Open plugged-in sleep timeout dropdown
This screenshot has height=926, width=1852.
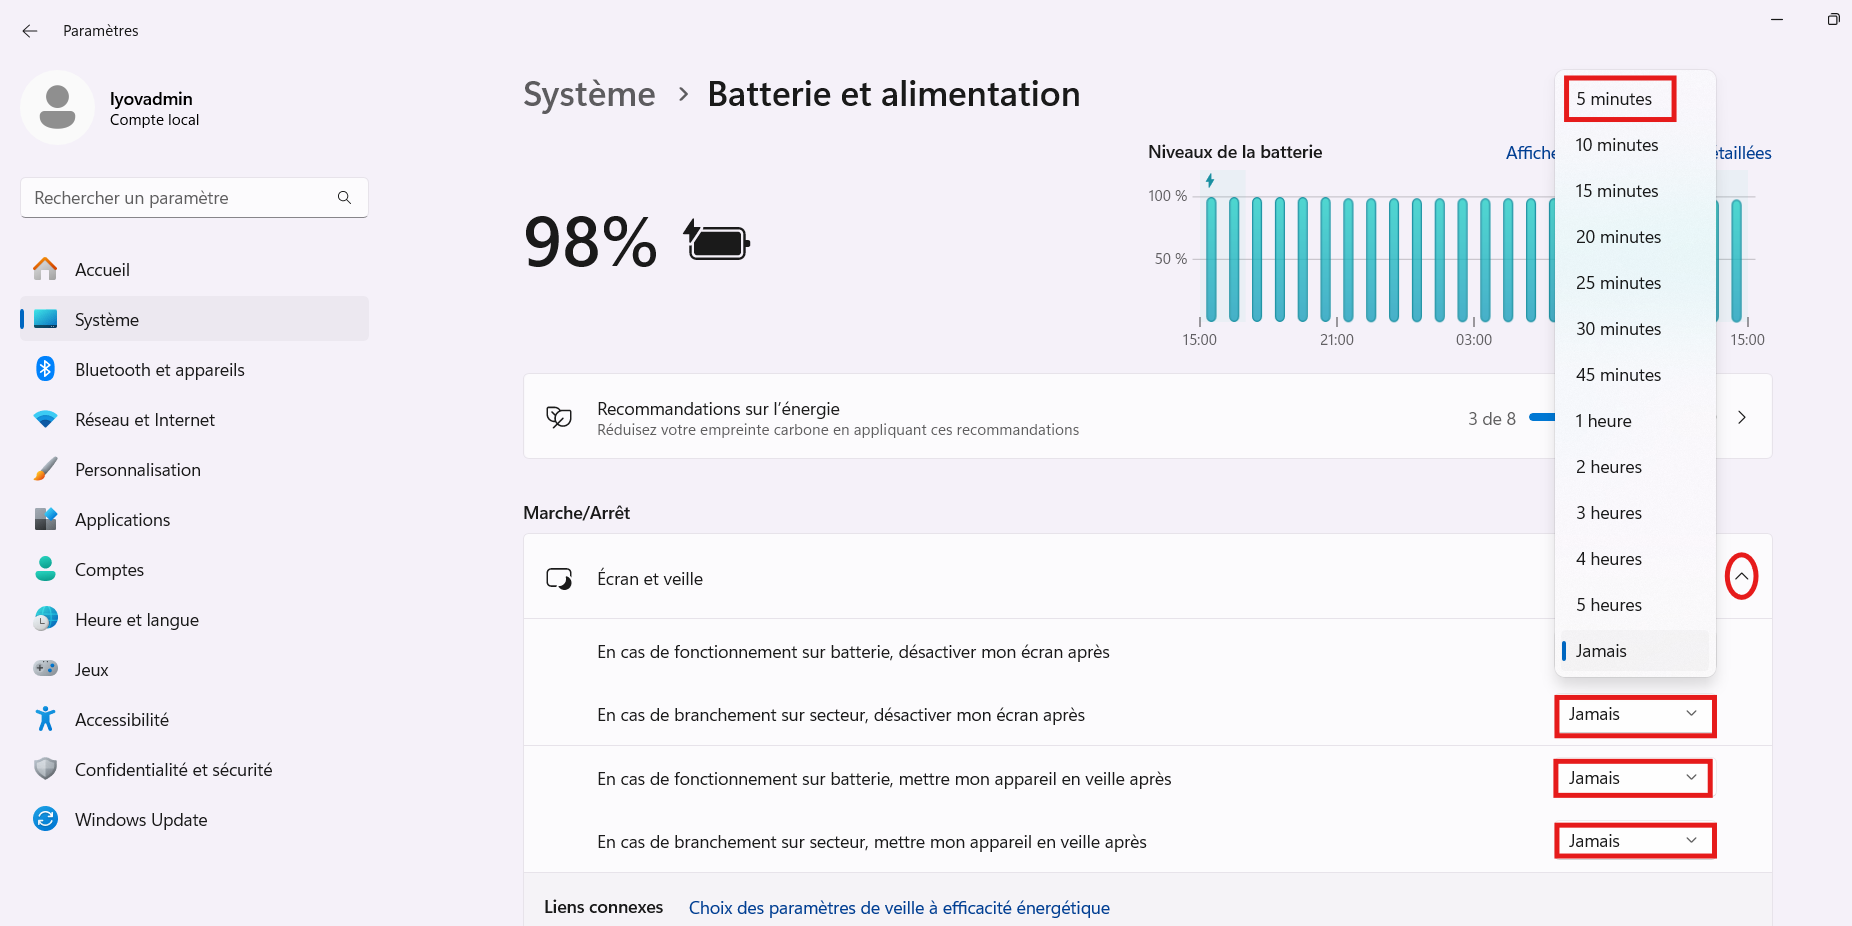point(1634,841)
